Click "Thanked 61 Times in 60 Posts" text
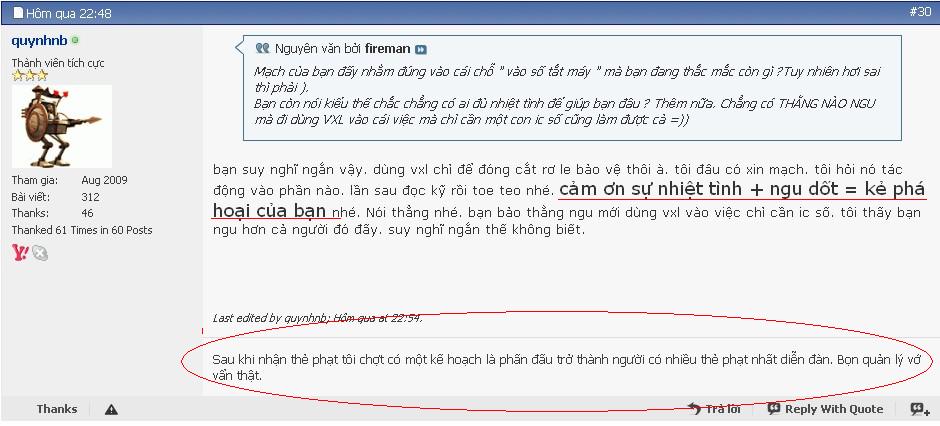940x426 pixels. tap(82, 230)
